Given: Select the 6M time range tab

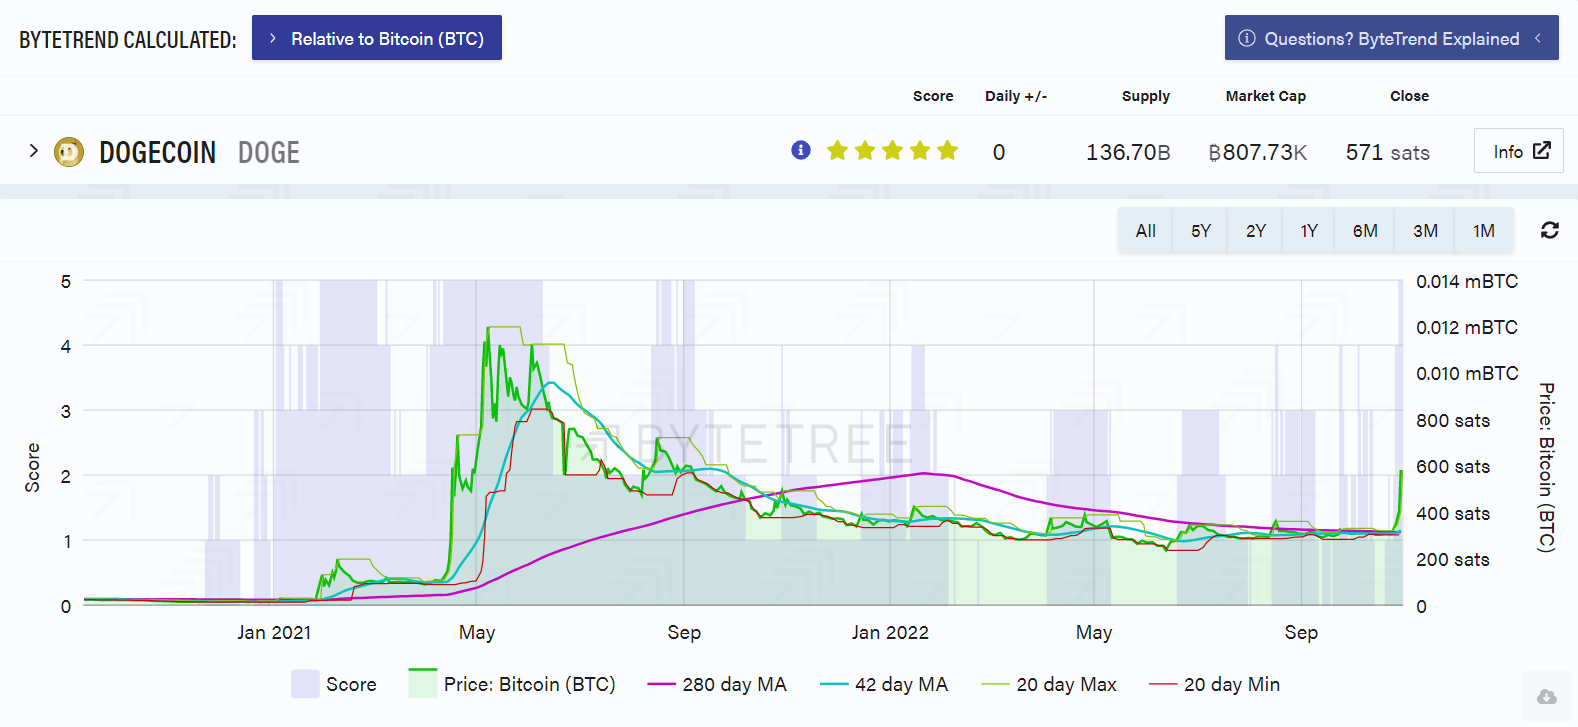Looking at the screenshot, I should click(x=1365, y=231).
